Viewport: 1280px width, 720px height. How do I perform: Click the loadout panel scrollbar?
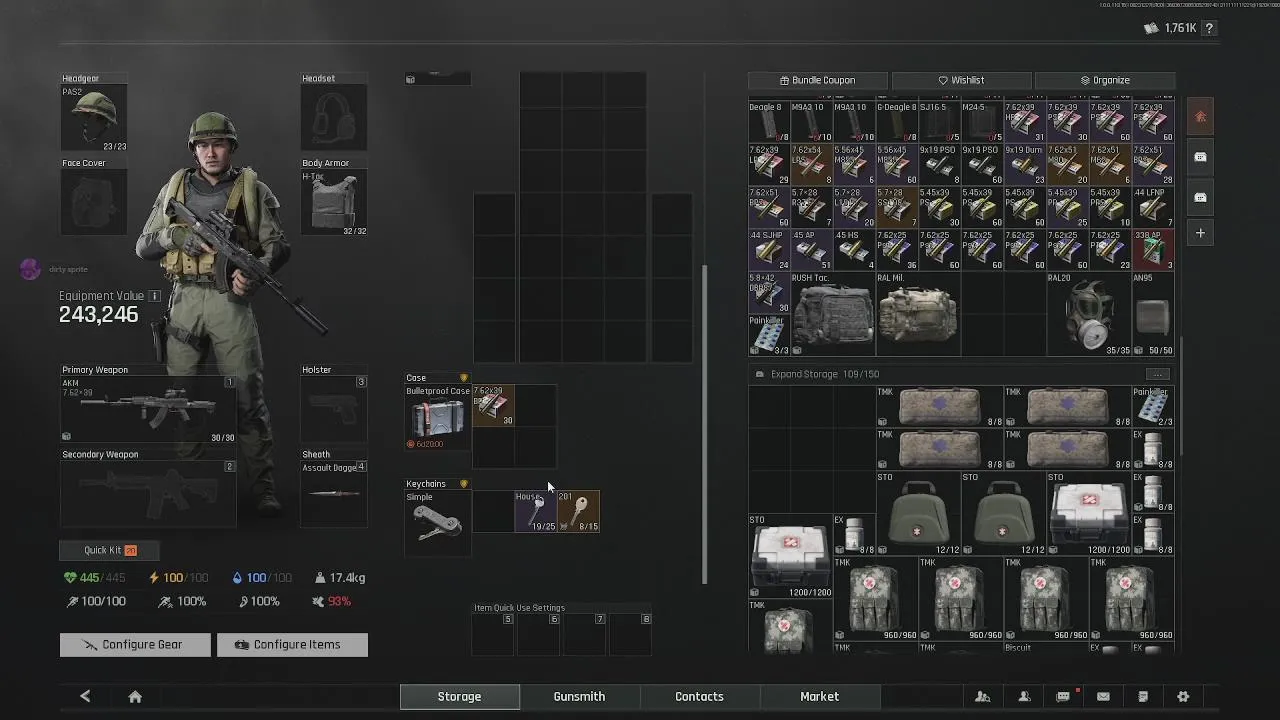(x=705, y=425)
